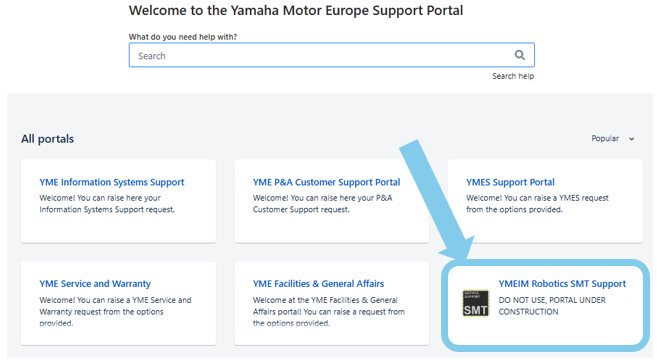Click the All portals heading
This screenshot has width=657, height=361.
click(47, 139)
